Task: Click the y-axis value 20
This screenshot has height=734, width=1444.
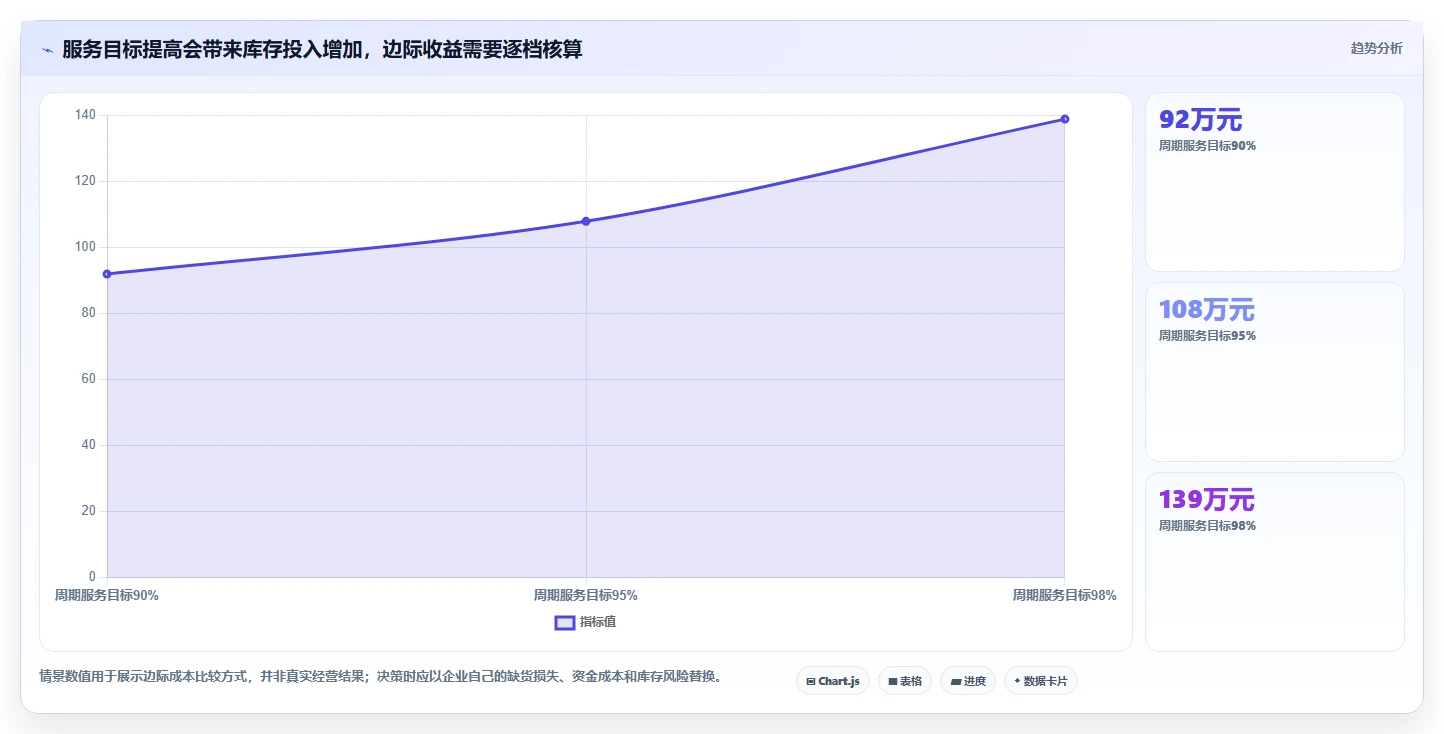Action: [90, 511]
